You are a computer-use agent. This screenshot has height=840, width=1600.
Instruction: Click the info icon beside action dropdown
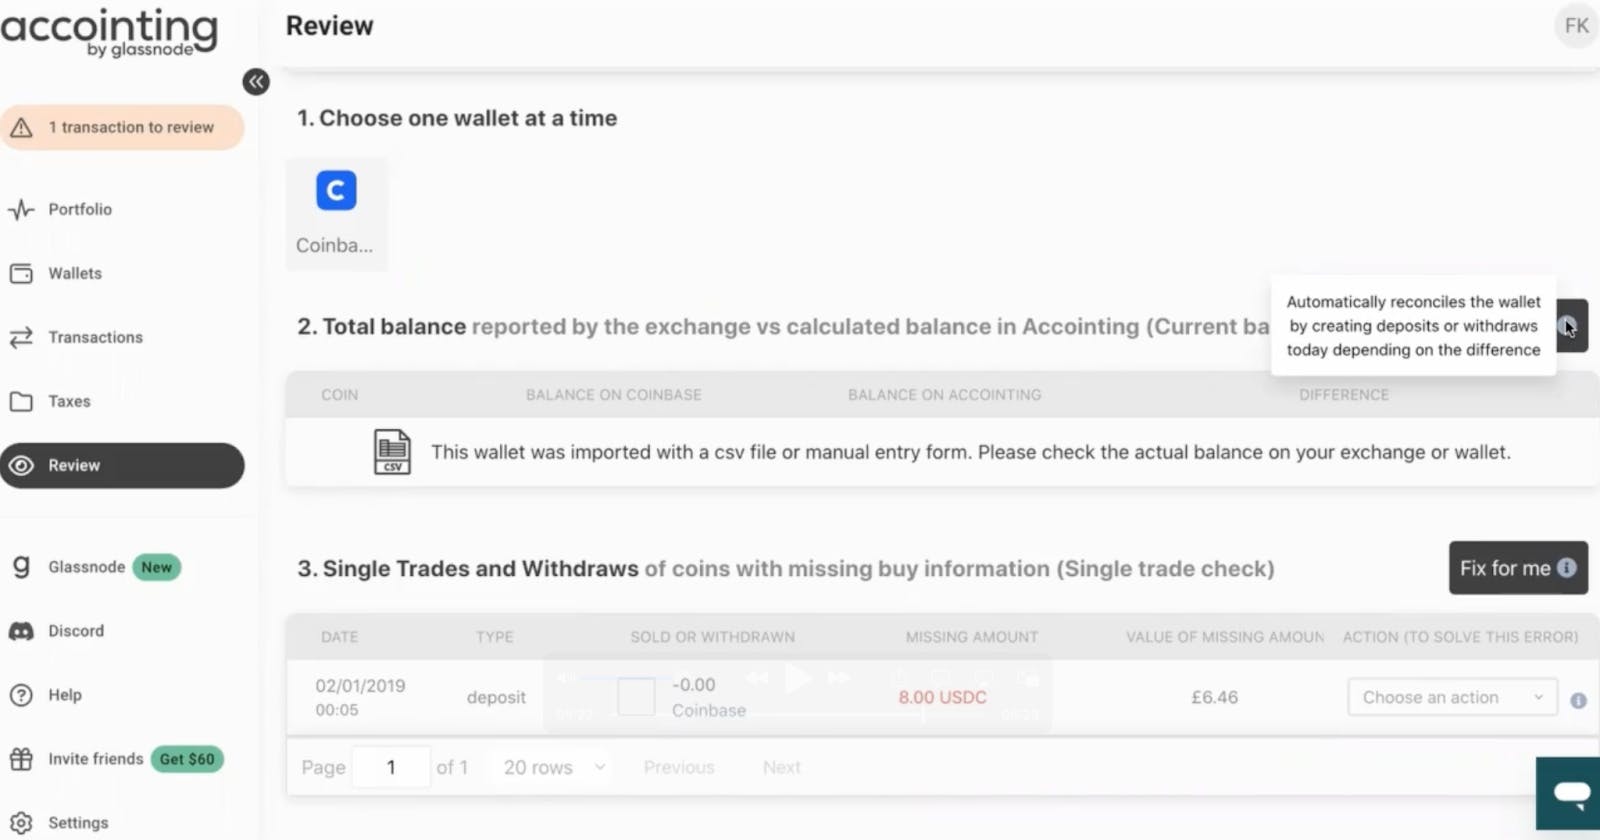tap(1578, 701)
